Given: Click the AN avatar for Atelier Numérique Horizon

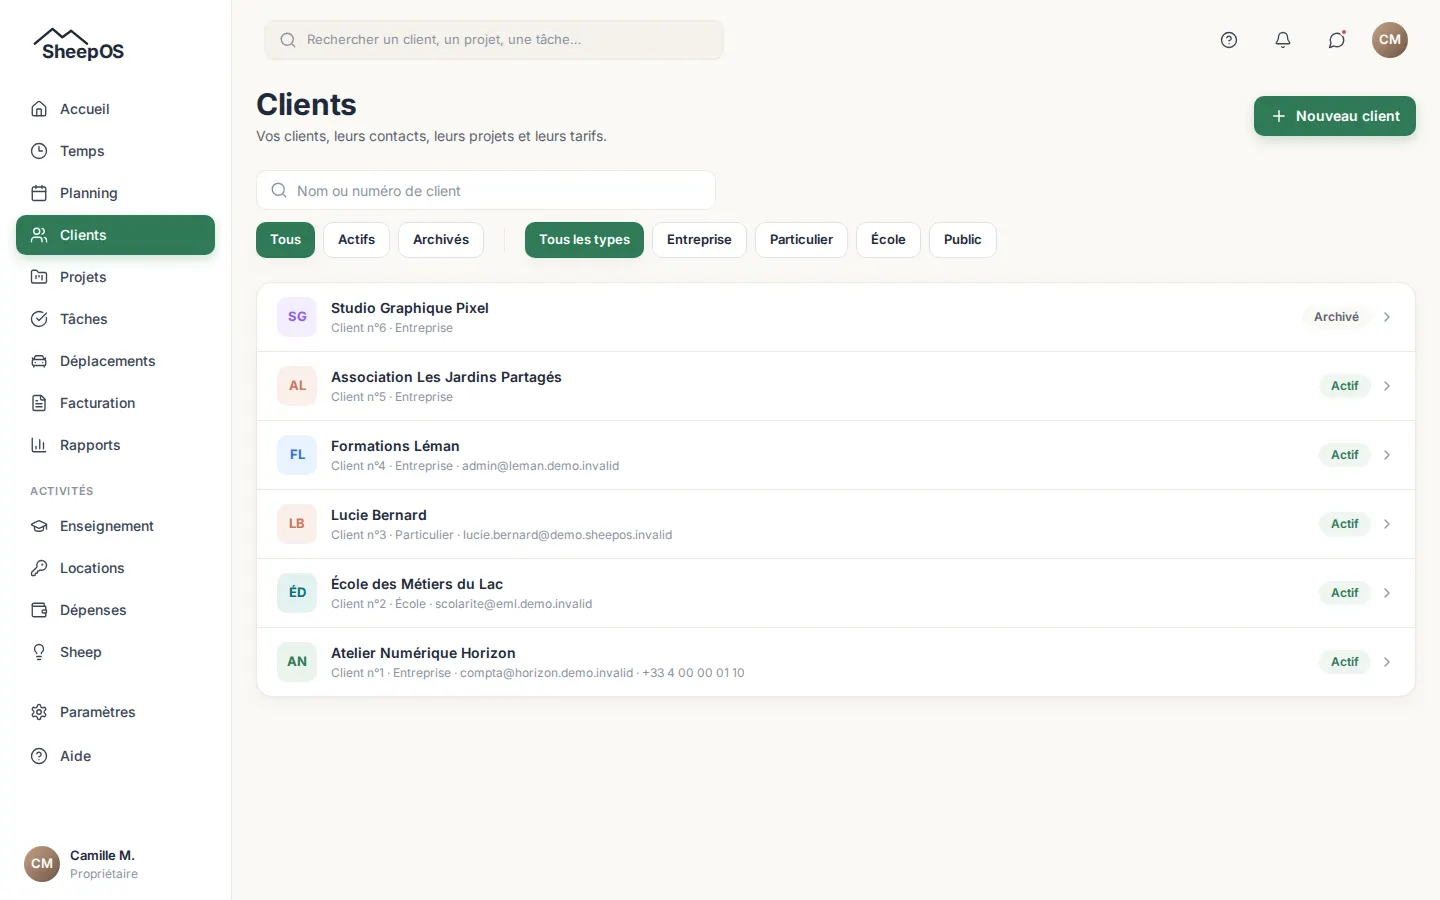Looking at the screenshot, I should (x=297, y=662).
